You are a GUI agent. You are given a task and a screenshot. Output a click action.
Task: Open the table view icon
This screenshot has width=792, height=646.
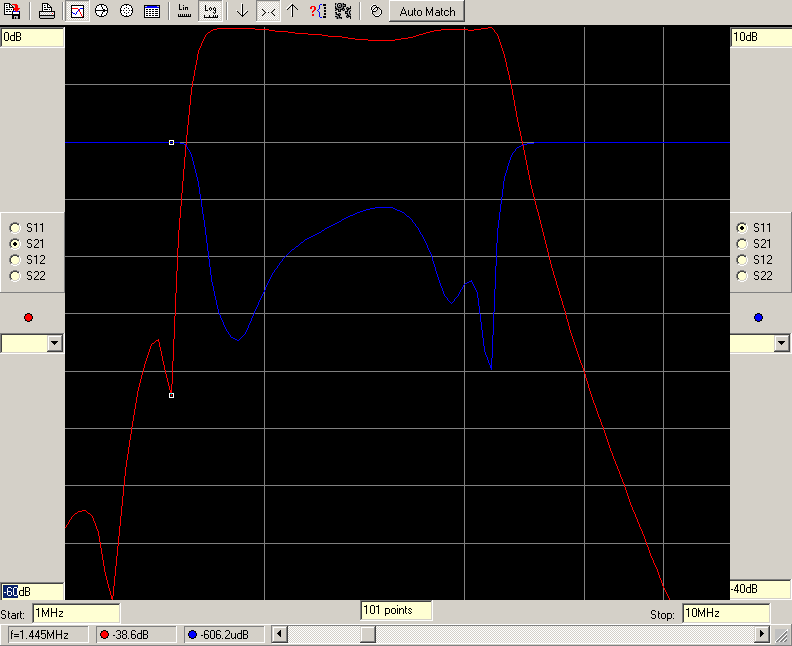tap(152, 11)
